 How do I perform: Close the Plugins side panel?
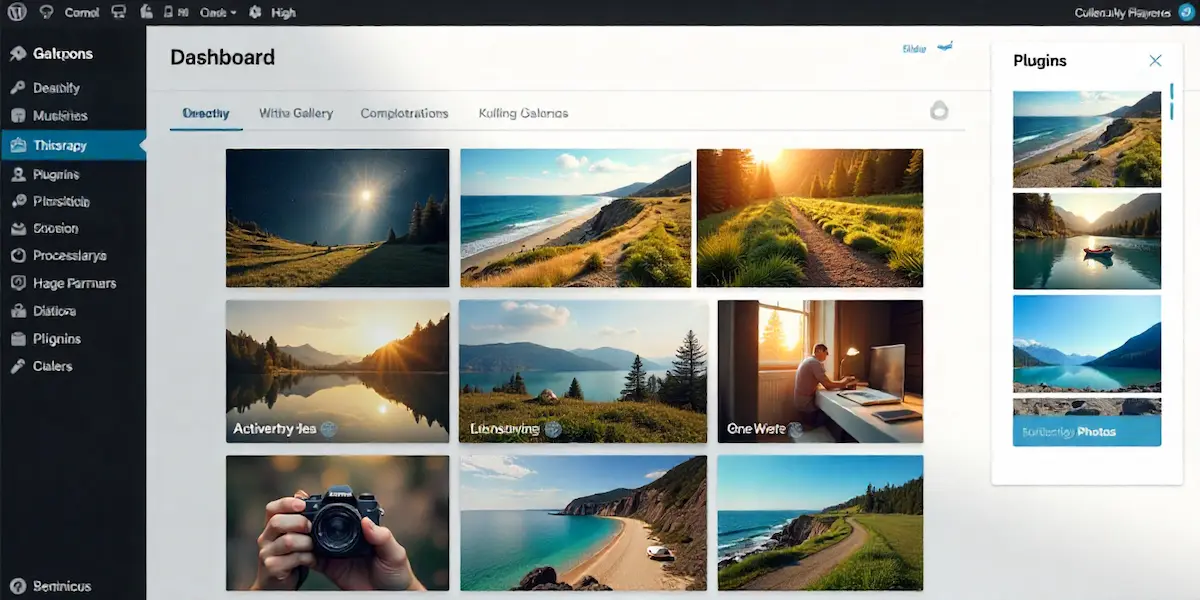coord(1155,61)
